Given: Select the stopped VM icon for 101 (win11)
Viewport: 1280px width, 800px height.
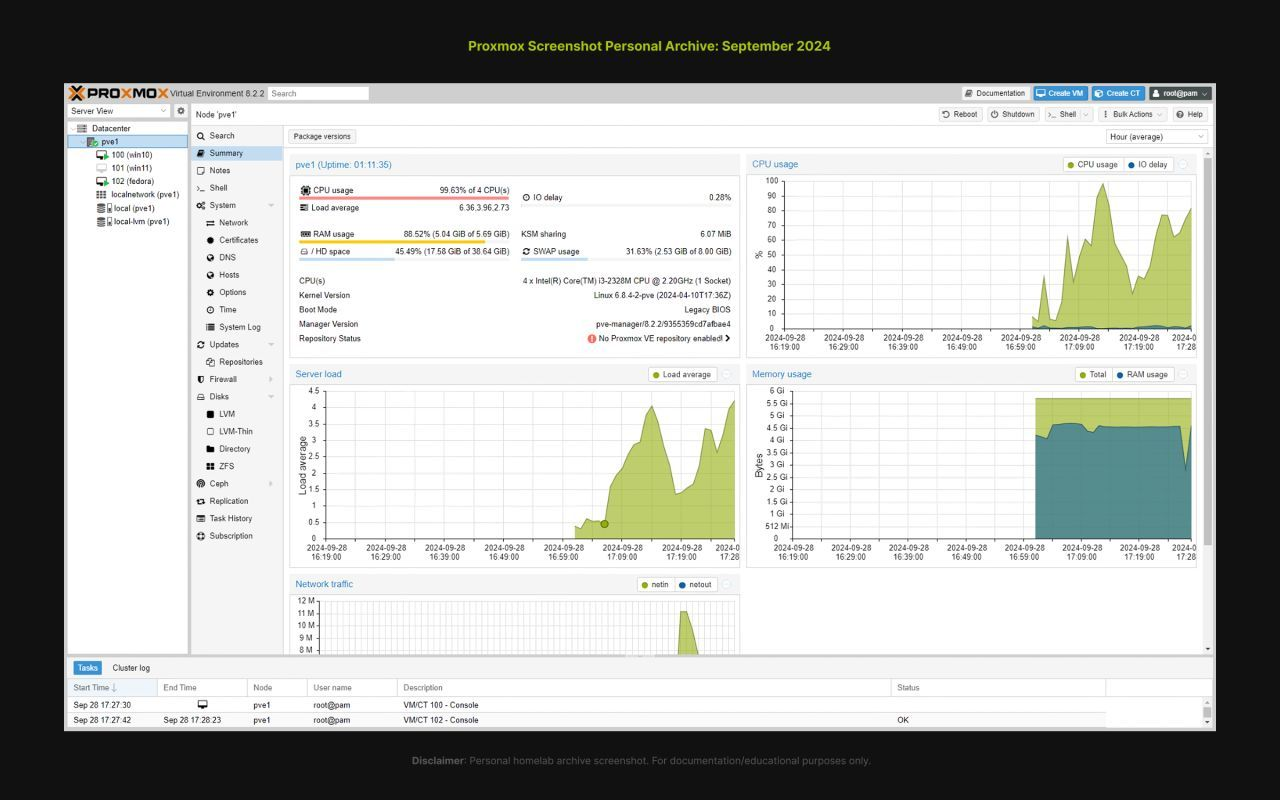Looking at the screenshot, I should point(102,168).
